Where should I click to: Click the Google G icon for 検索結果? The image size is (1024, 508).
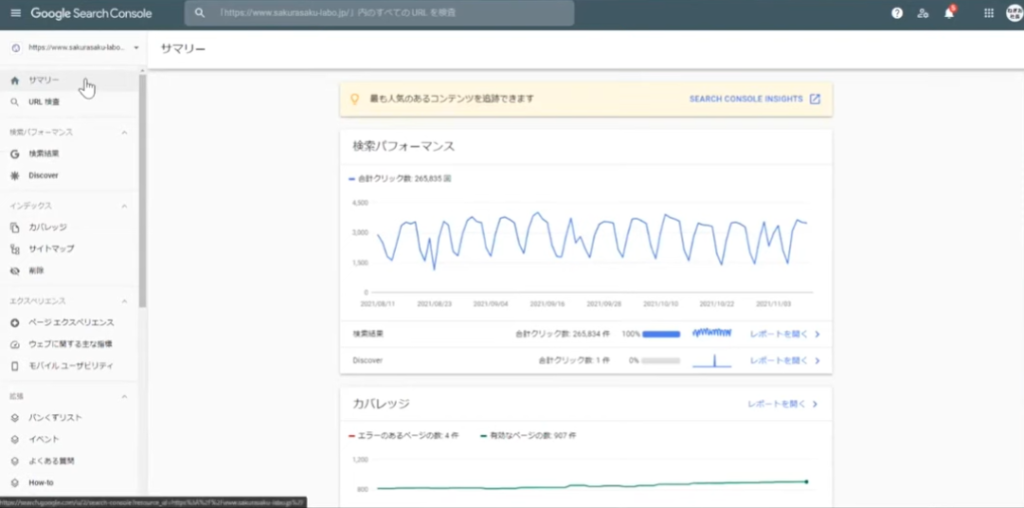coord(15,154)
